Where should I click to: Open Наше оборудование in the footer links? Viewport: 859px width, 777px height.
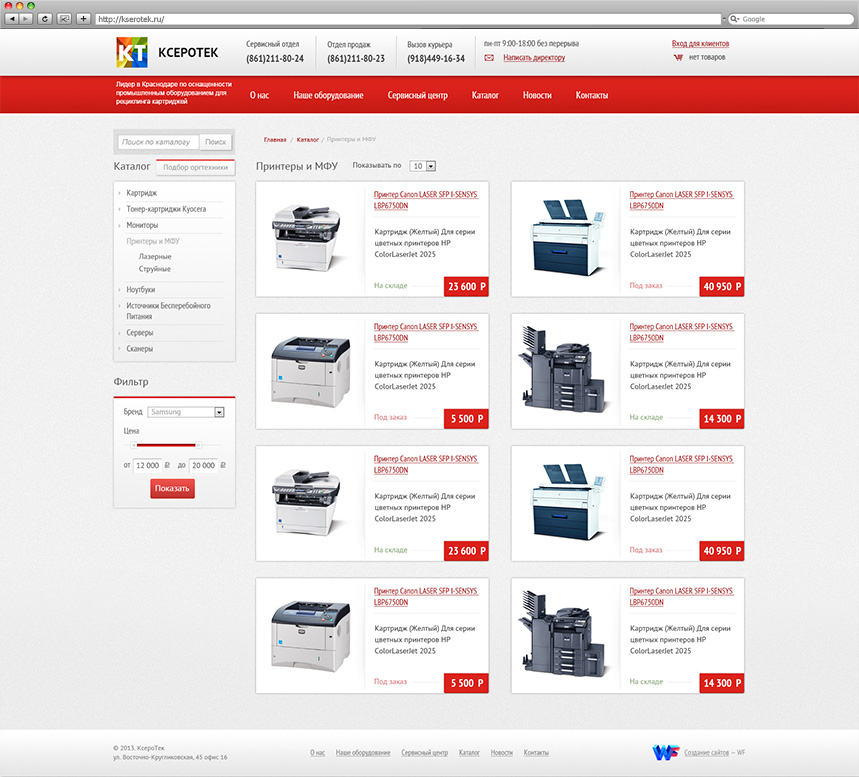coord(363,753)
